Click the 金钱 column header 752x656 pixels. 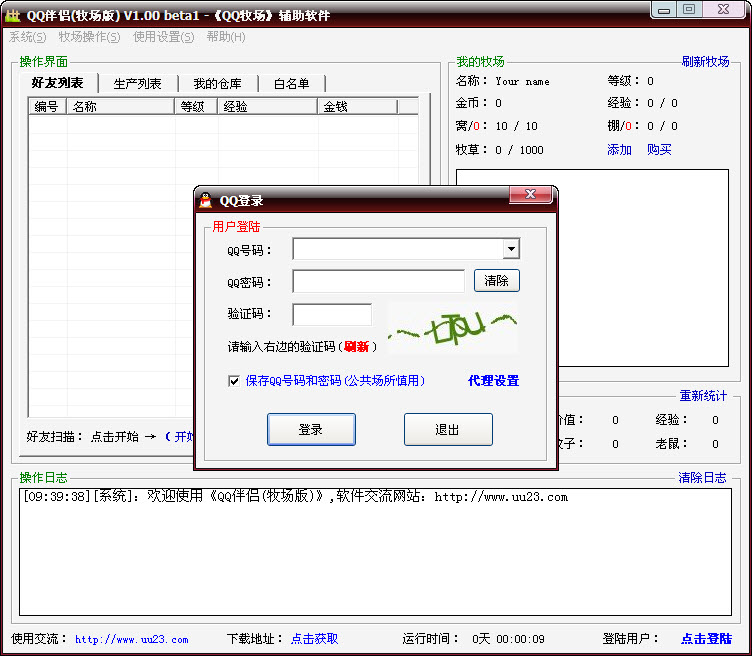(x=358, y=106)
